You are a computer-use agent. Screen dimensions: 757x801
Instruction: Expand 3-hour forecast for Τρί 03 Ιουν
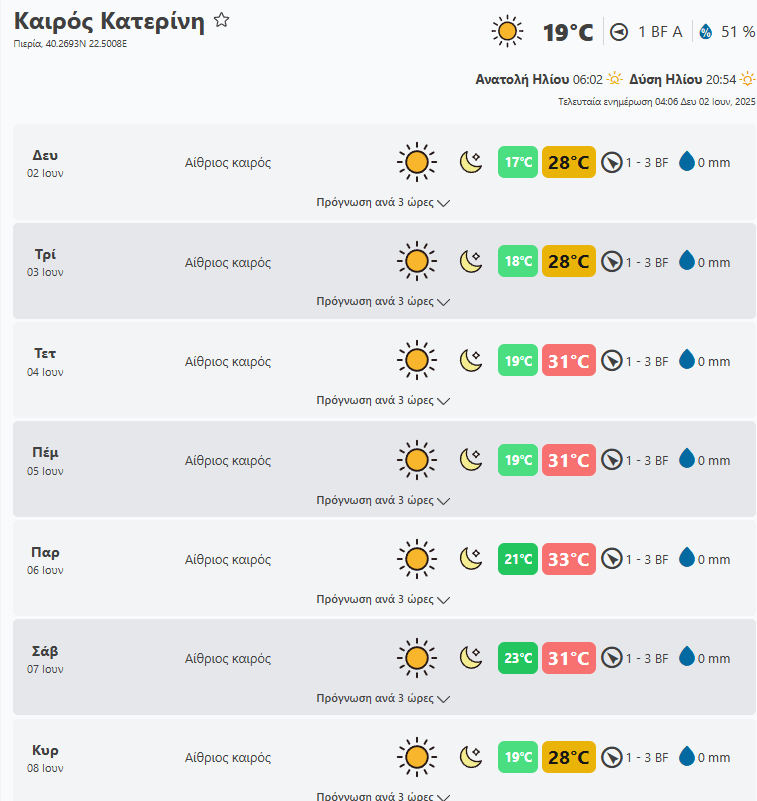pyautogui.click(x=383, y=301)
